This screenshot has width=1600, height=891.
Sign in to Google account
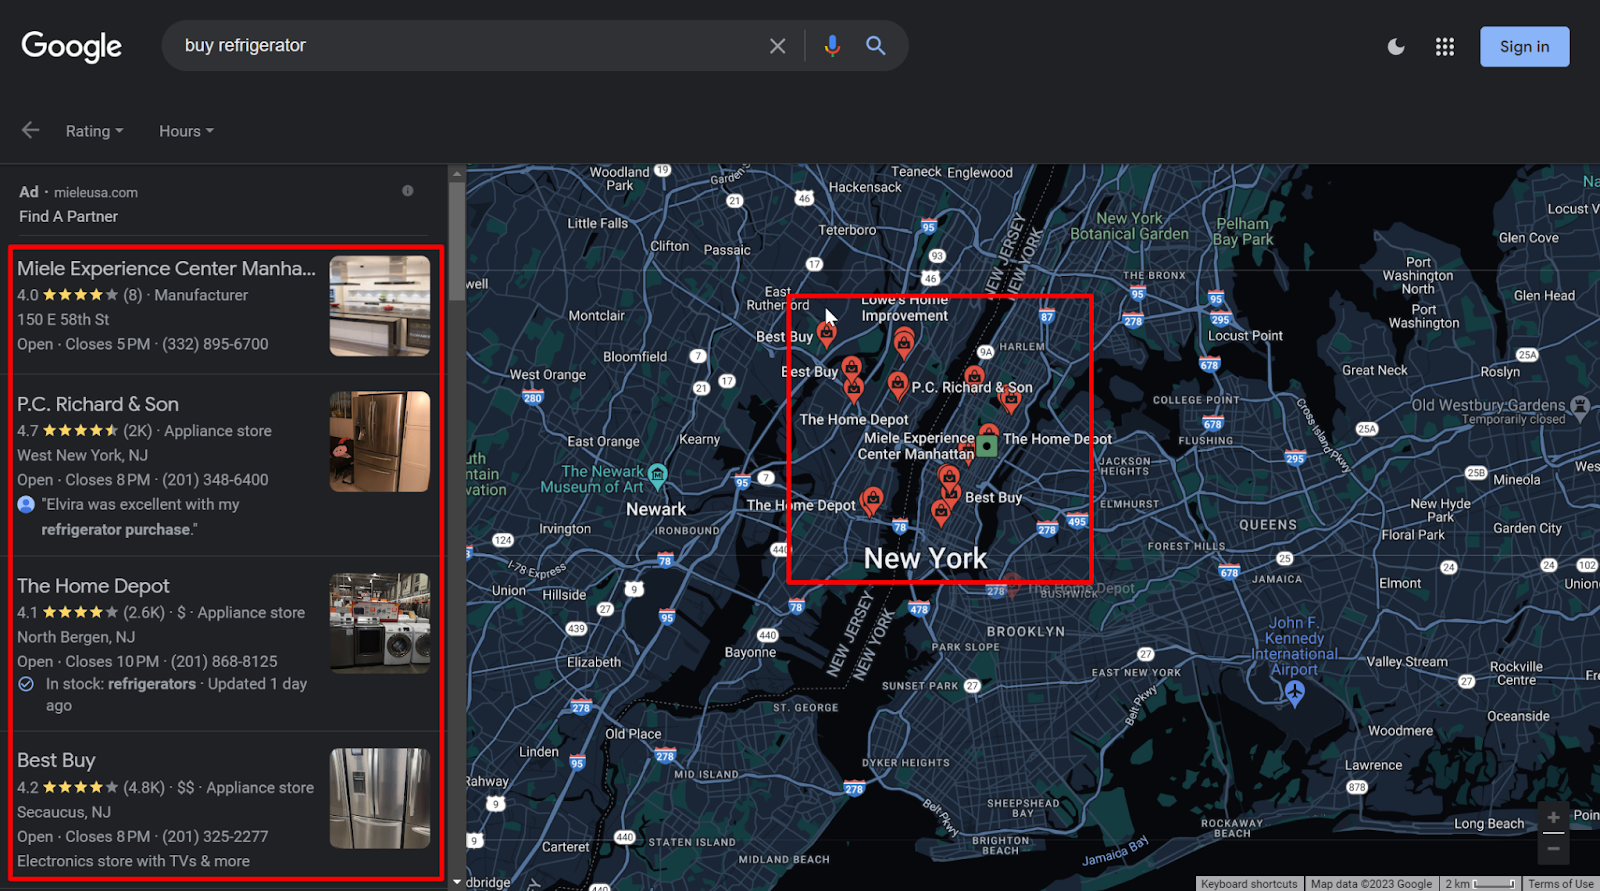1524,47
